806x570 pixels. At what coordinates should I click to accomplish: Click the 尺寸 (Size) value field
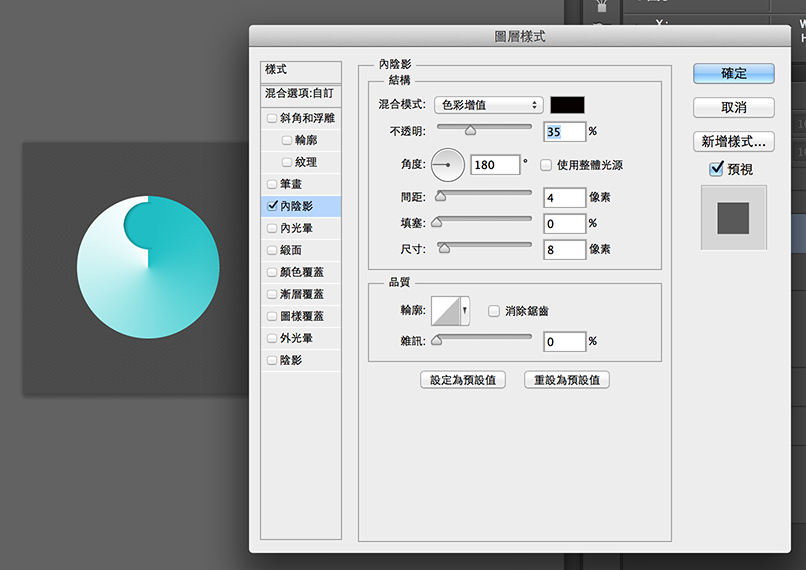tap(565, 249)
